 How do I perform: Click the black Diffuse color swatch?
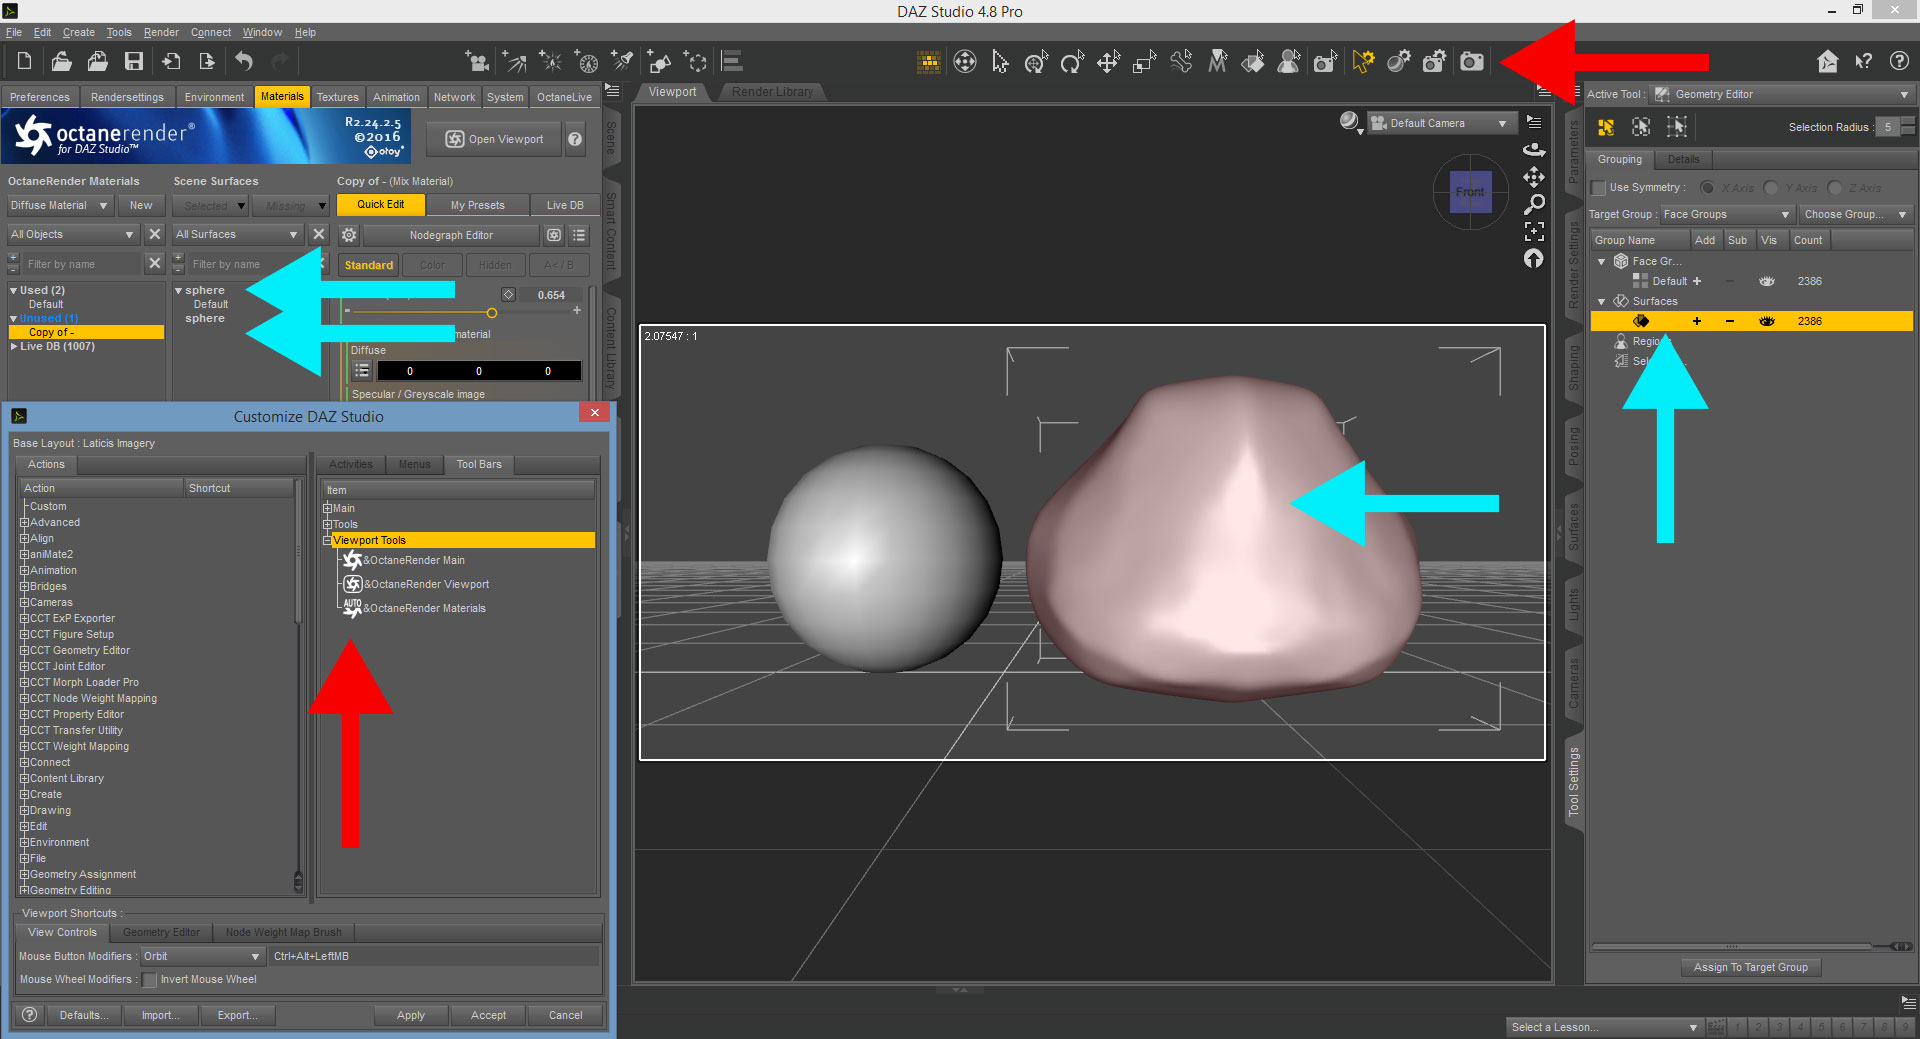[x=479, y=371]
